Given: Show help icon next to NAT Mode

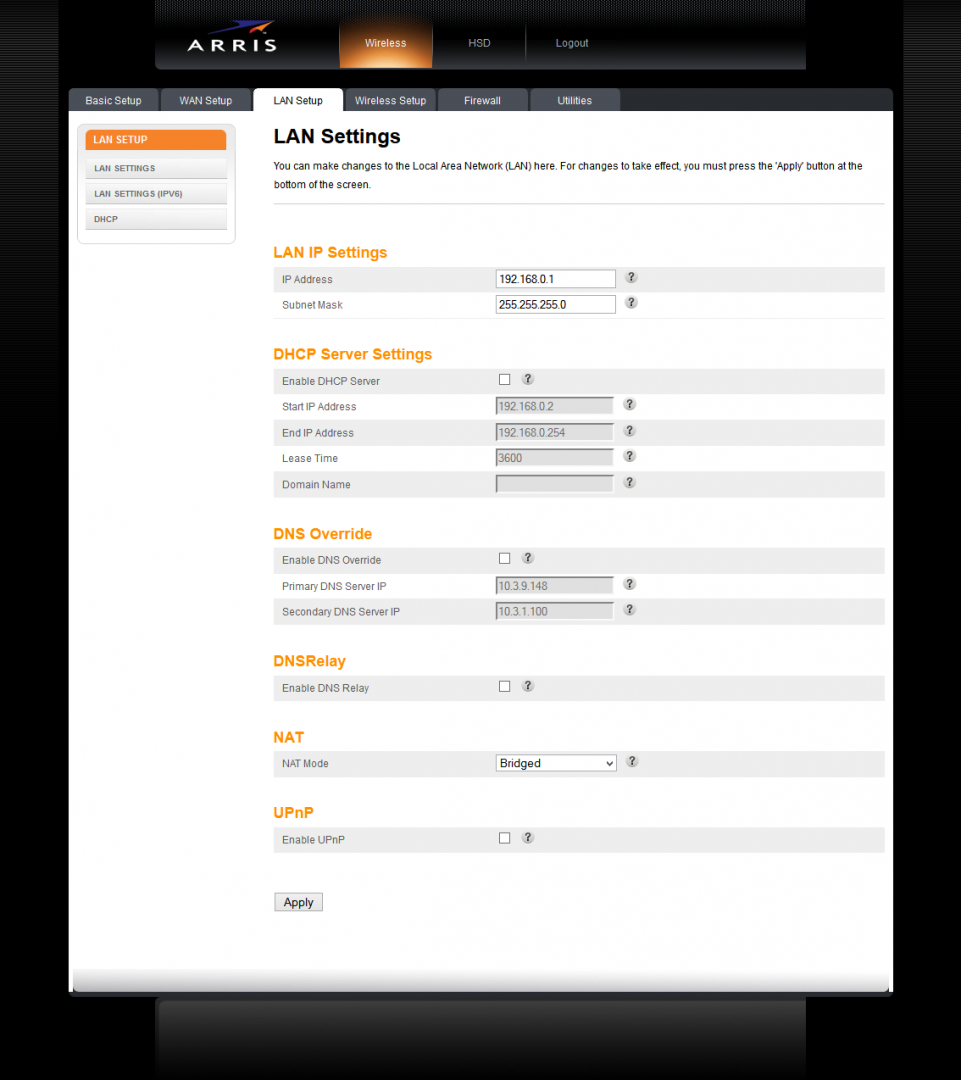Looking at the screenshot, I should pyautogui.click(x=632, y=762).
